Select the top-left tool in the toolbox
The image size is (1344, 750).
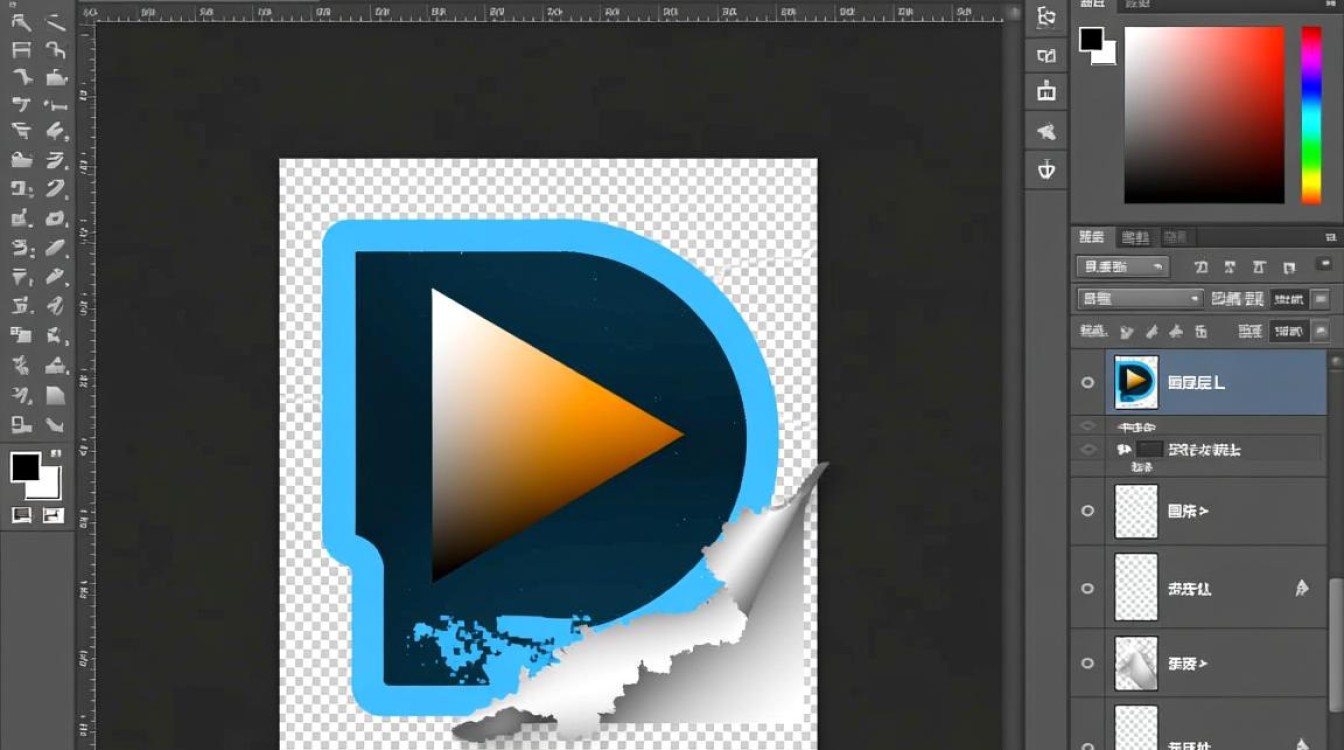click(22, 24)
